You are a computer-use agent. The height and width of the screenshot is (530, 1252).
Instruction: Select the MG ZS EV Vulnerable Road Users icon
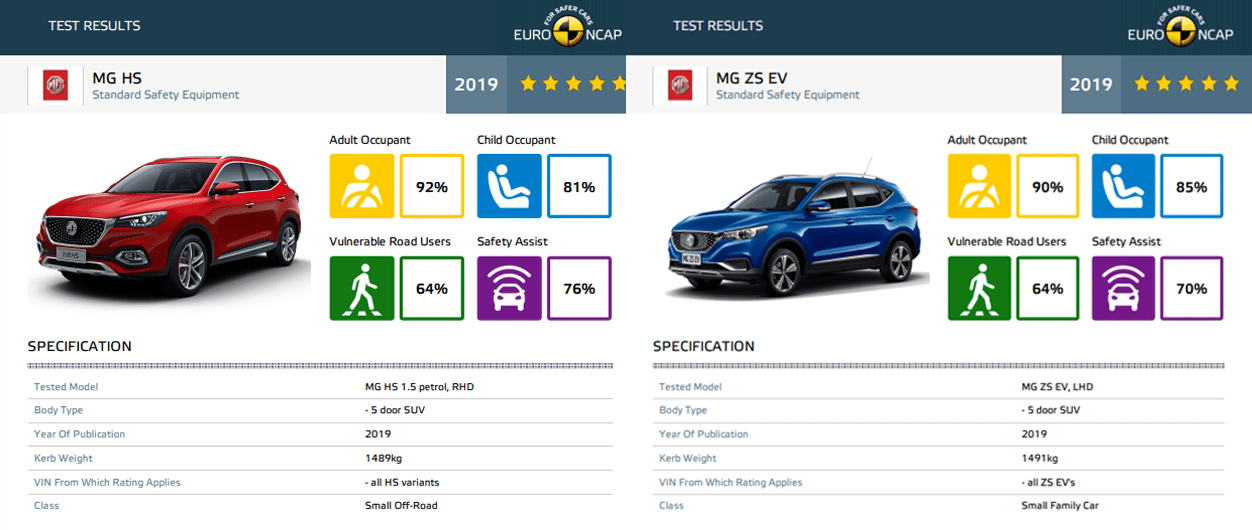pos(979,288)
